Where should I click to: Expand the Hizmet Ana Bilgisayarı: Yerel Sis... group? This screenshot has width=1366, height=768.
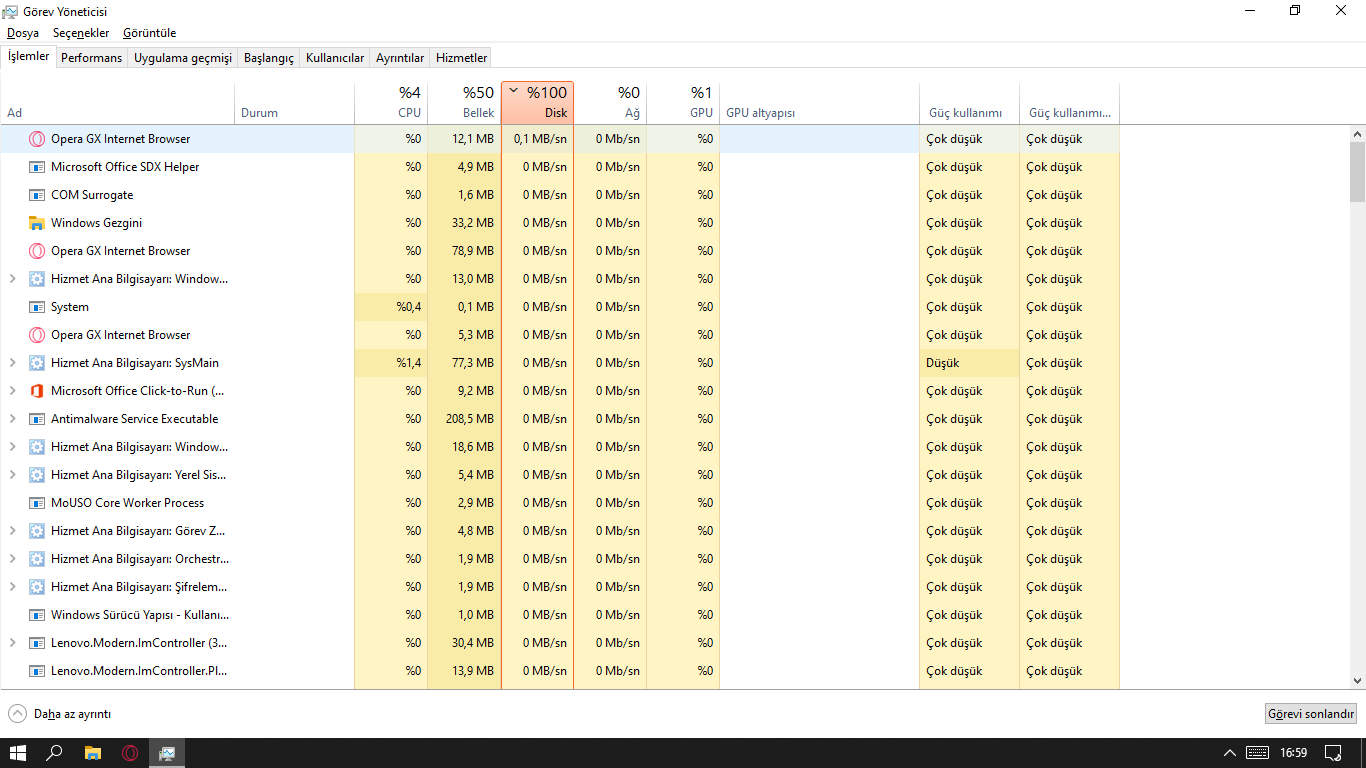(12, 475)
